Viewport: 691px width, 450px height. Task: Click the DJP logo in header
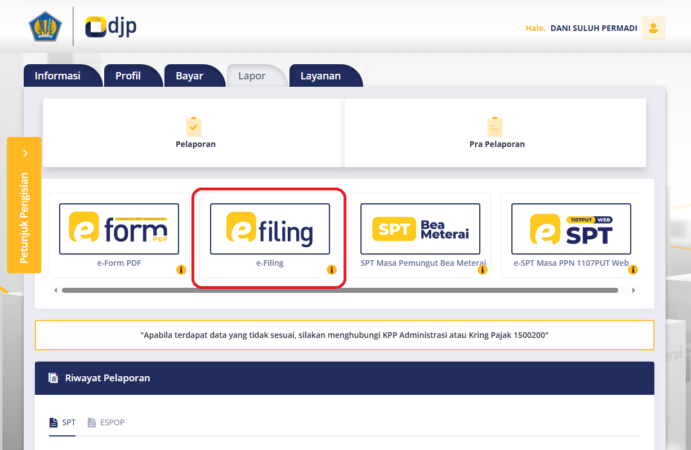[x=111, y=27]
